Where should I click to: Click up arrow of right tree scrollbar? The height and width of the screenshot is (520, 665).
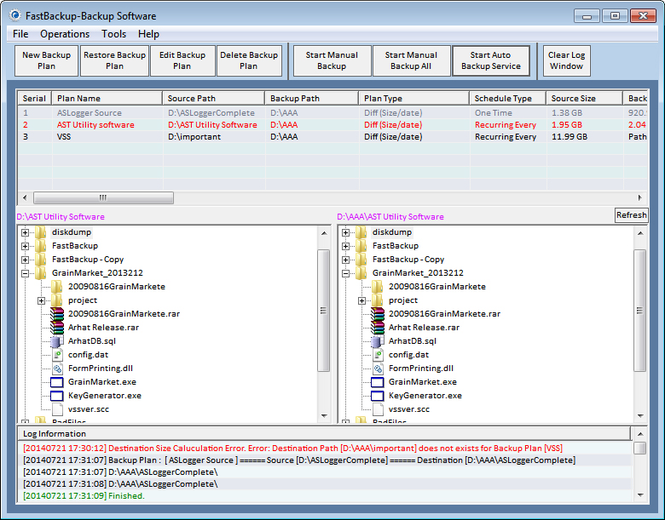(640, 233)
